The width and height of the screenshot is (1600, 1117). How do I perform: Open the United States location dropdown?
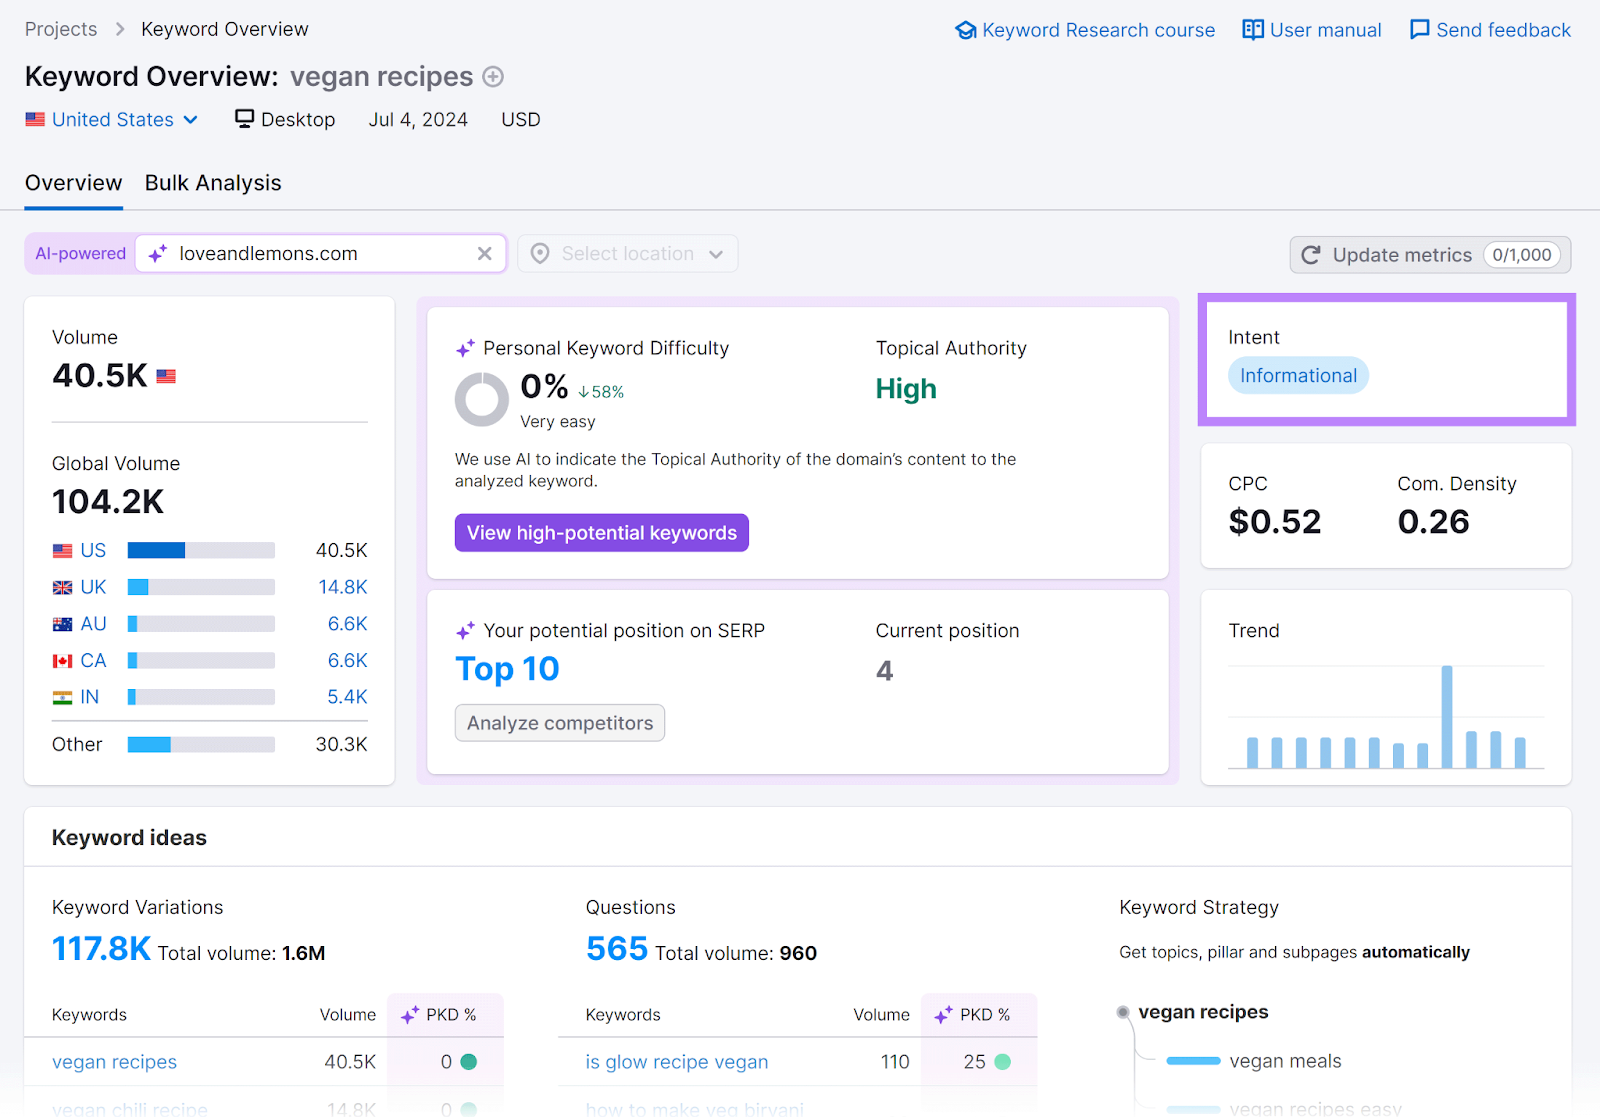click(x=112, y=119)
